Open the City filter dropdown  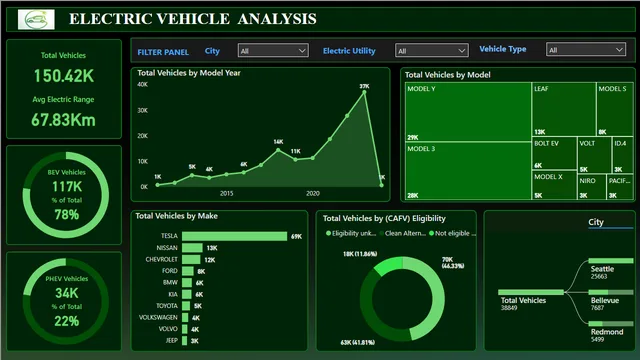pos(273,51)
